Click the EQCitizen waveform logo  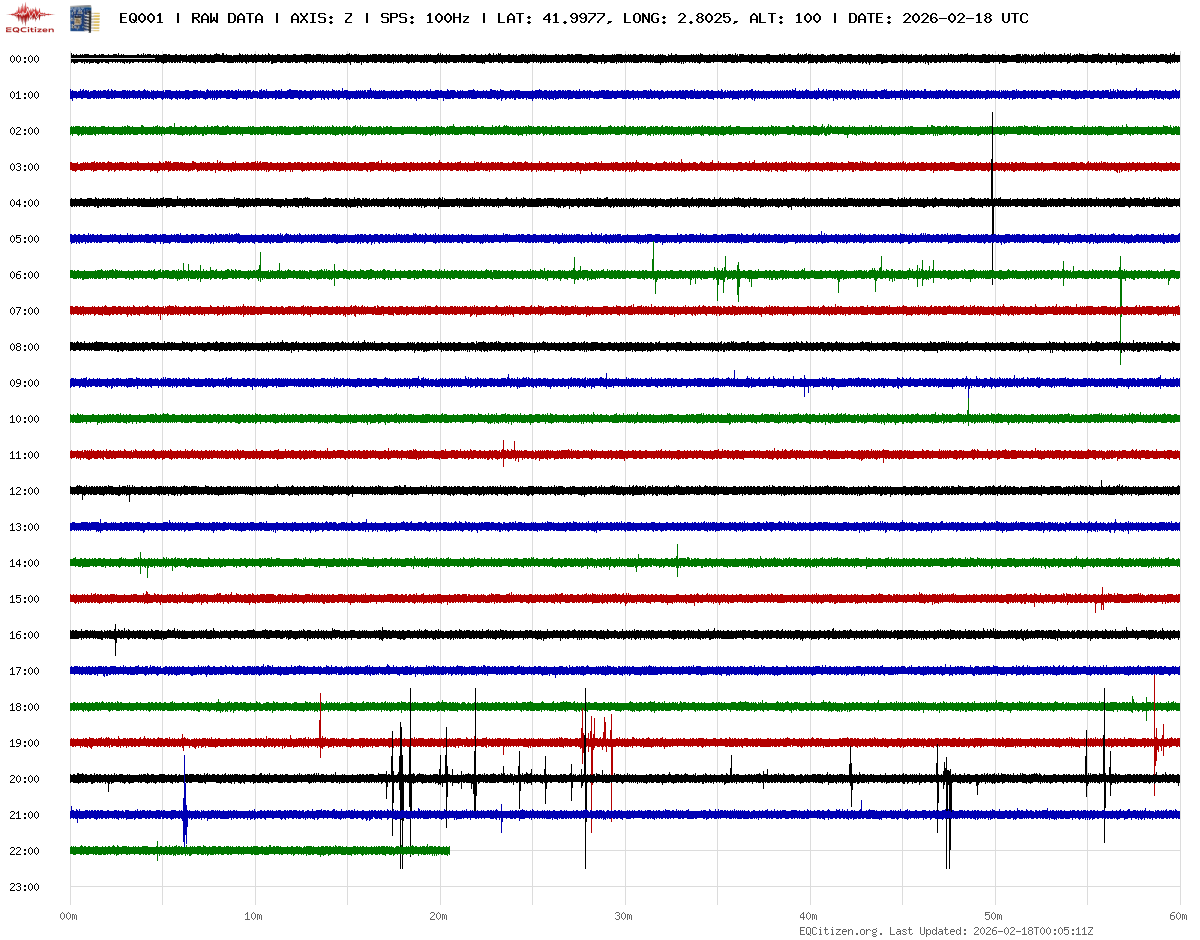click(x=30, y=17)
